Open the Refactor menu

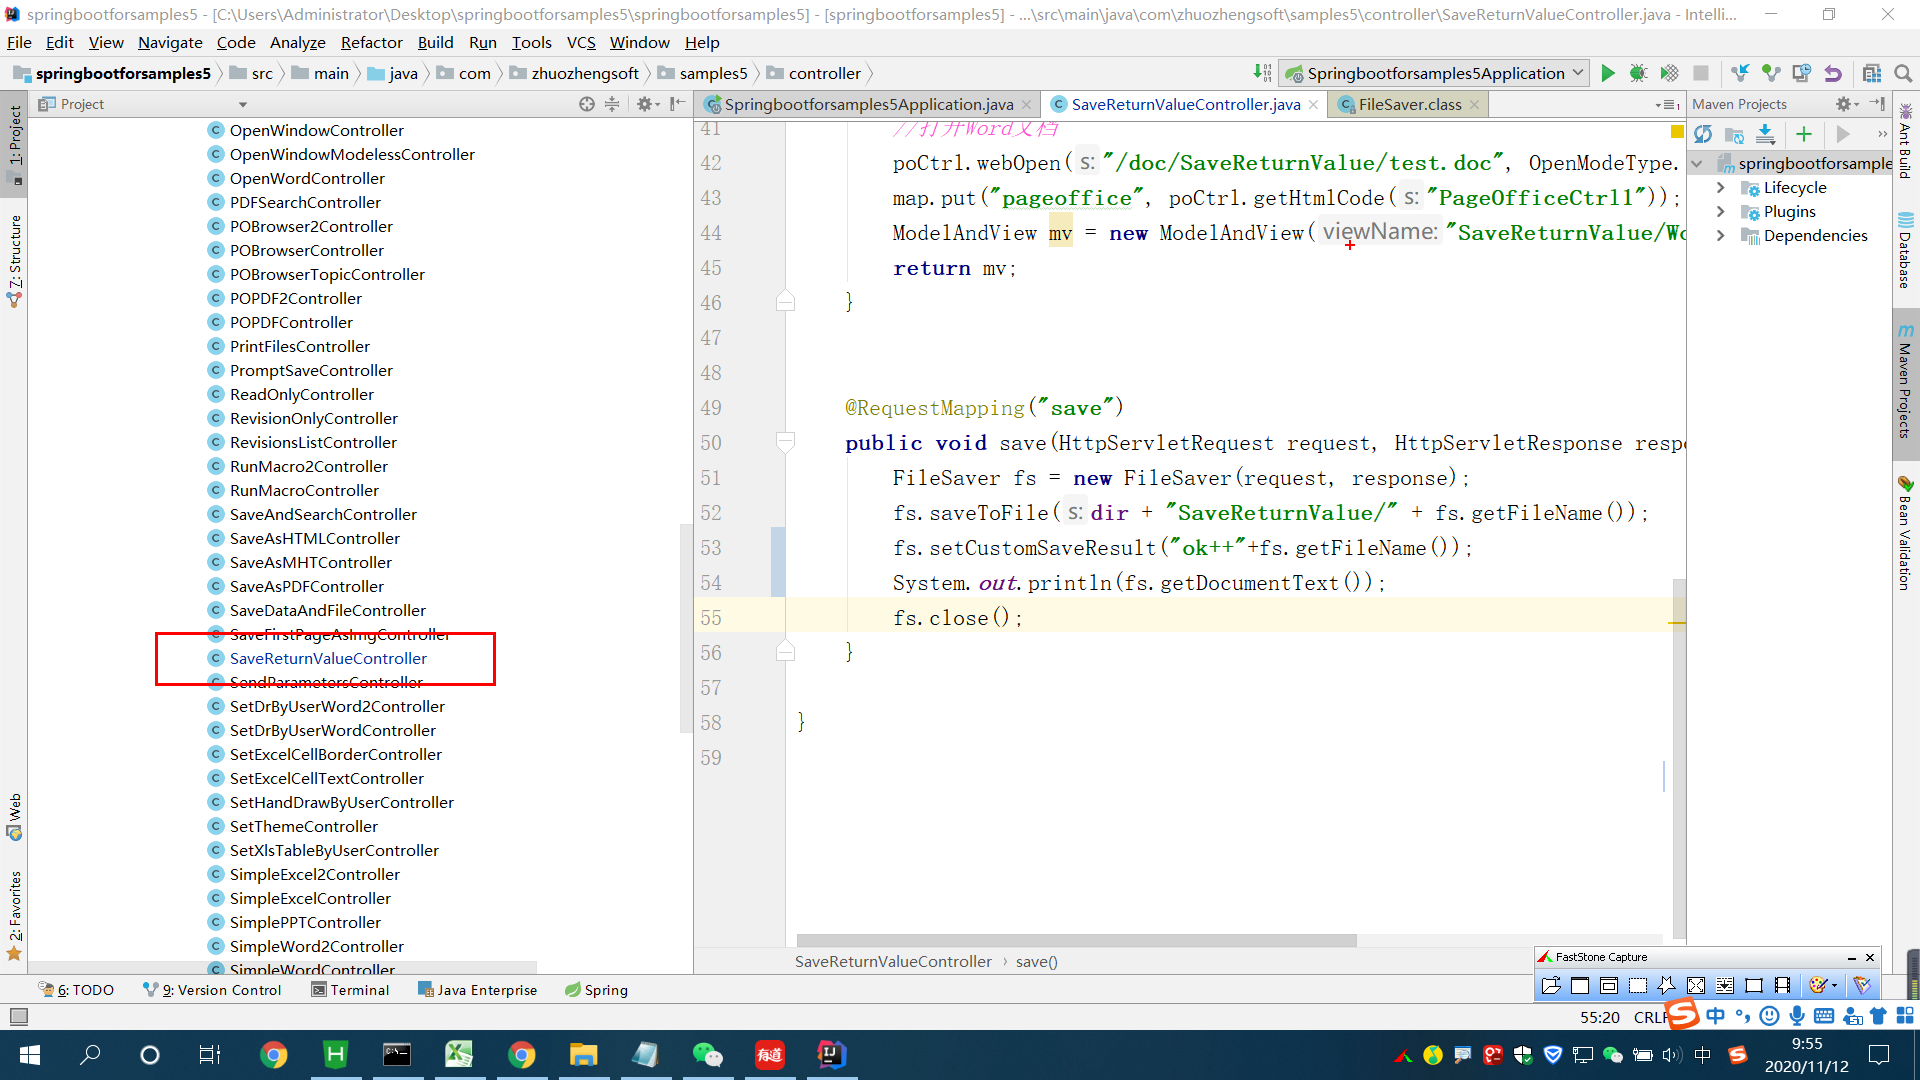click(371, 42)
